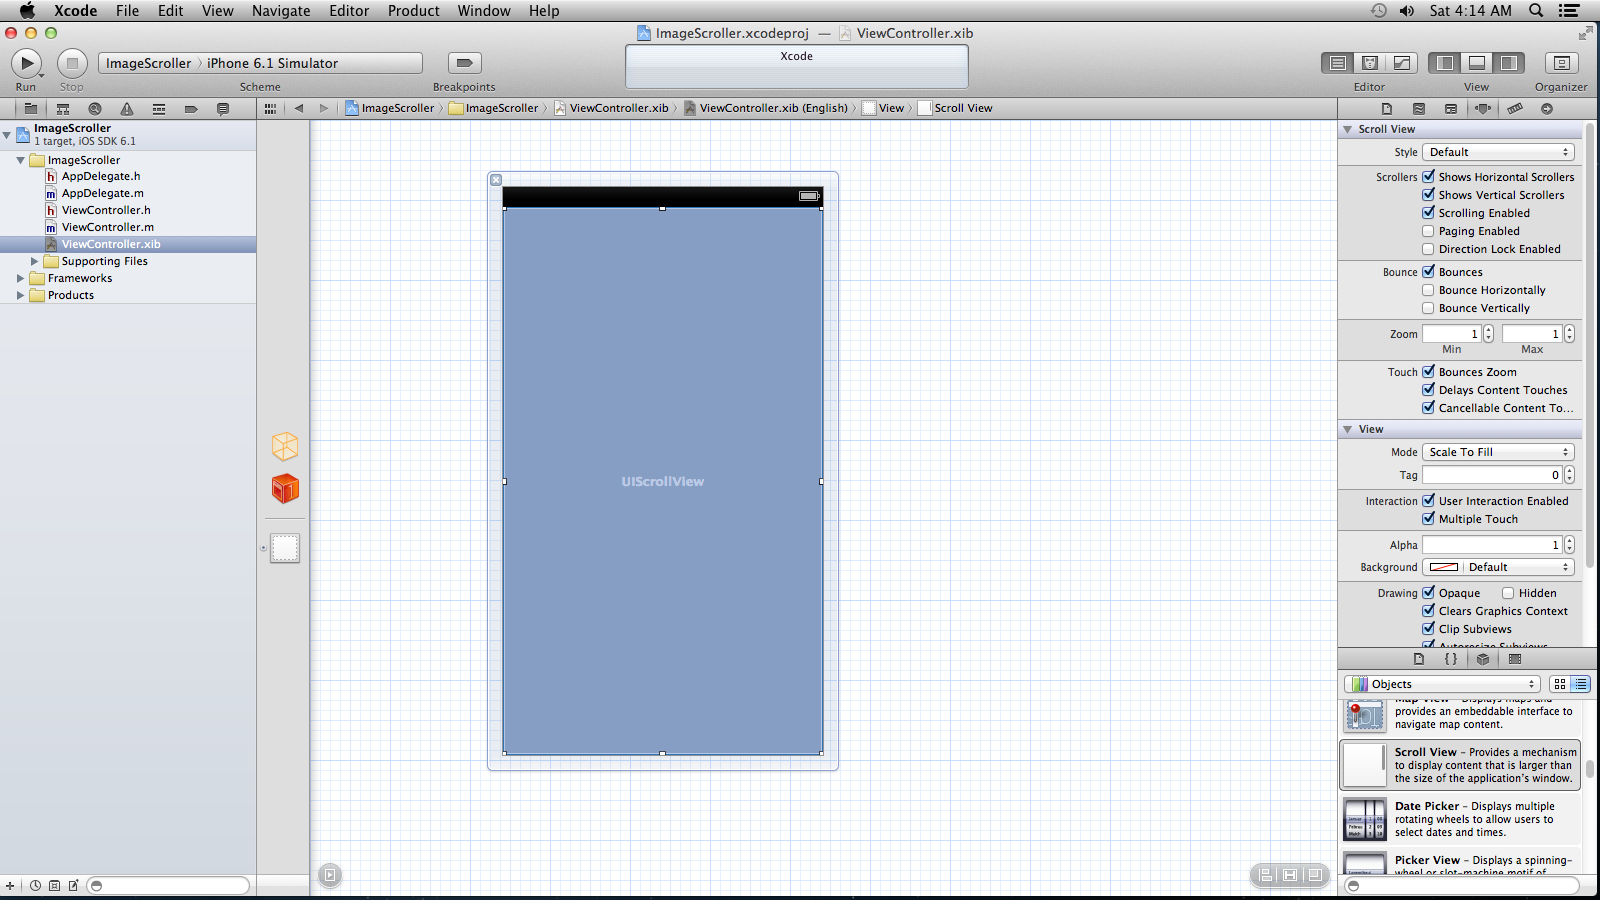The height and width of the screenshot is (900, 1600).
Task: Disable Scrolling Enabled checkbox
Action: click(1429, 213)
